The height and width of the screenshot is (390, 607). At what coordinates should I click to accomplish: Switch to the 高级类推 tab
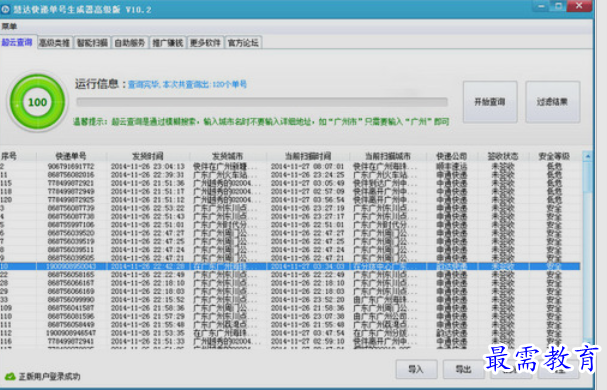(55, 43)
